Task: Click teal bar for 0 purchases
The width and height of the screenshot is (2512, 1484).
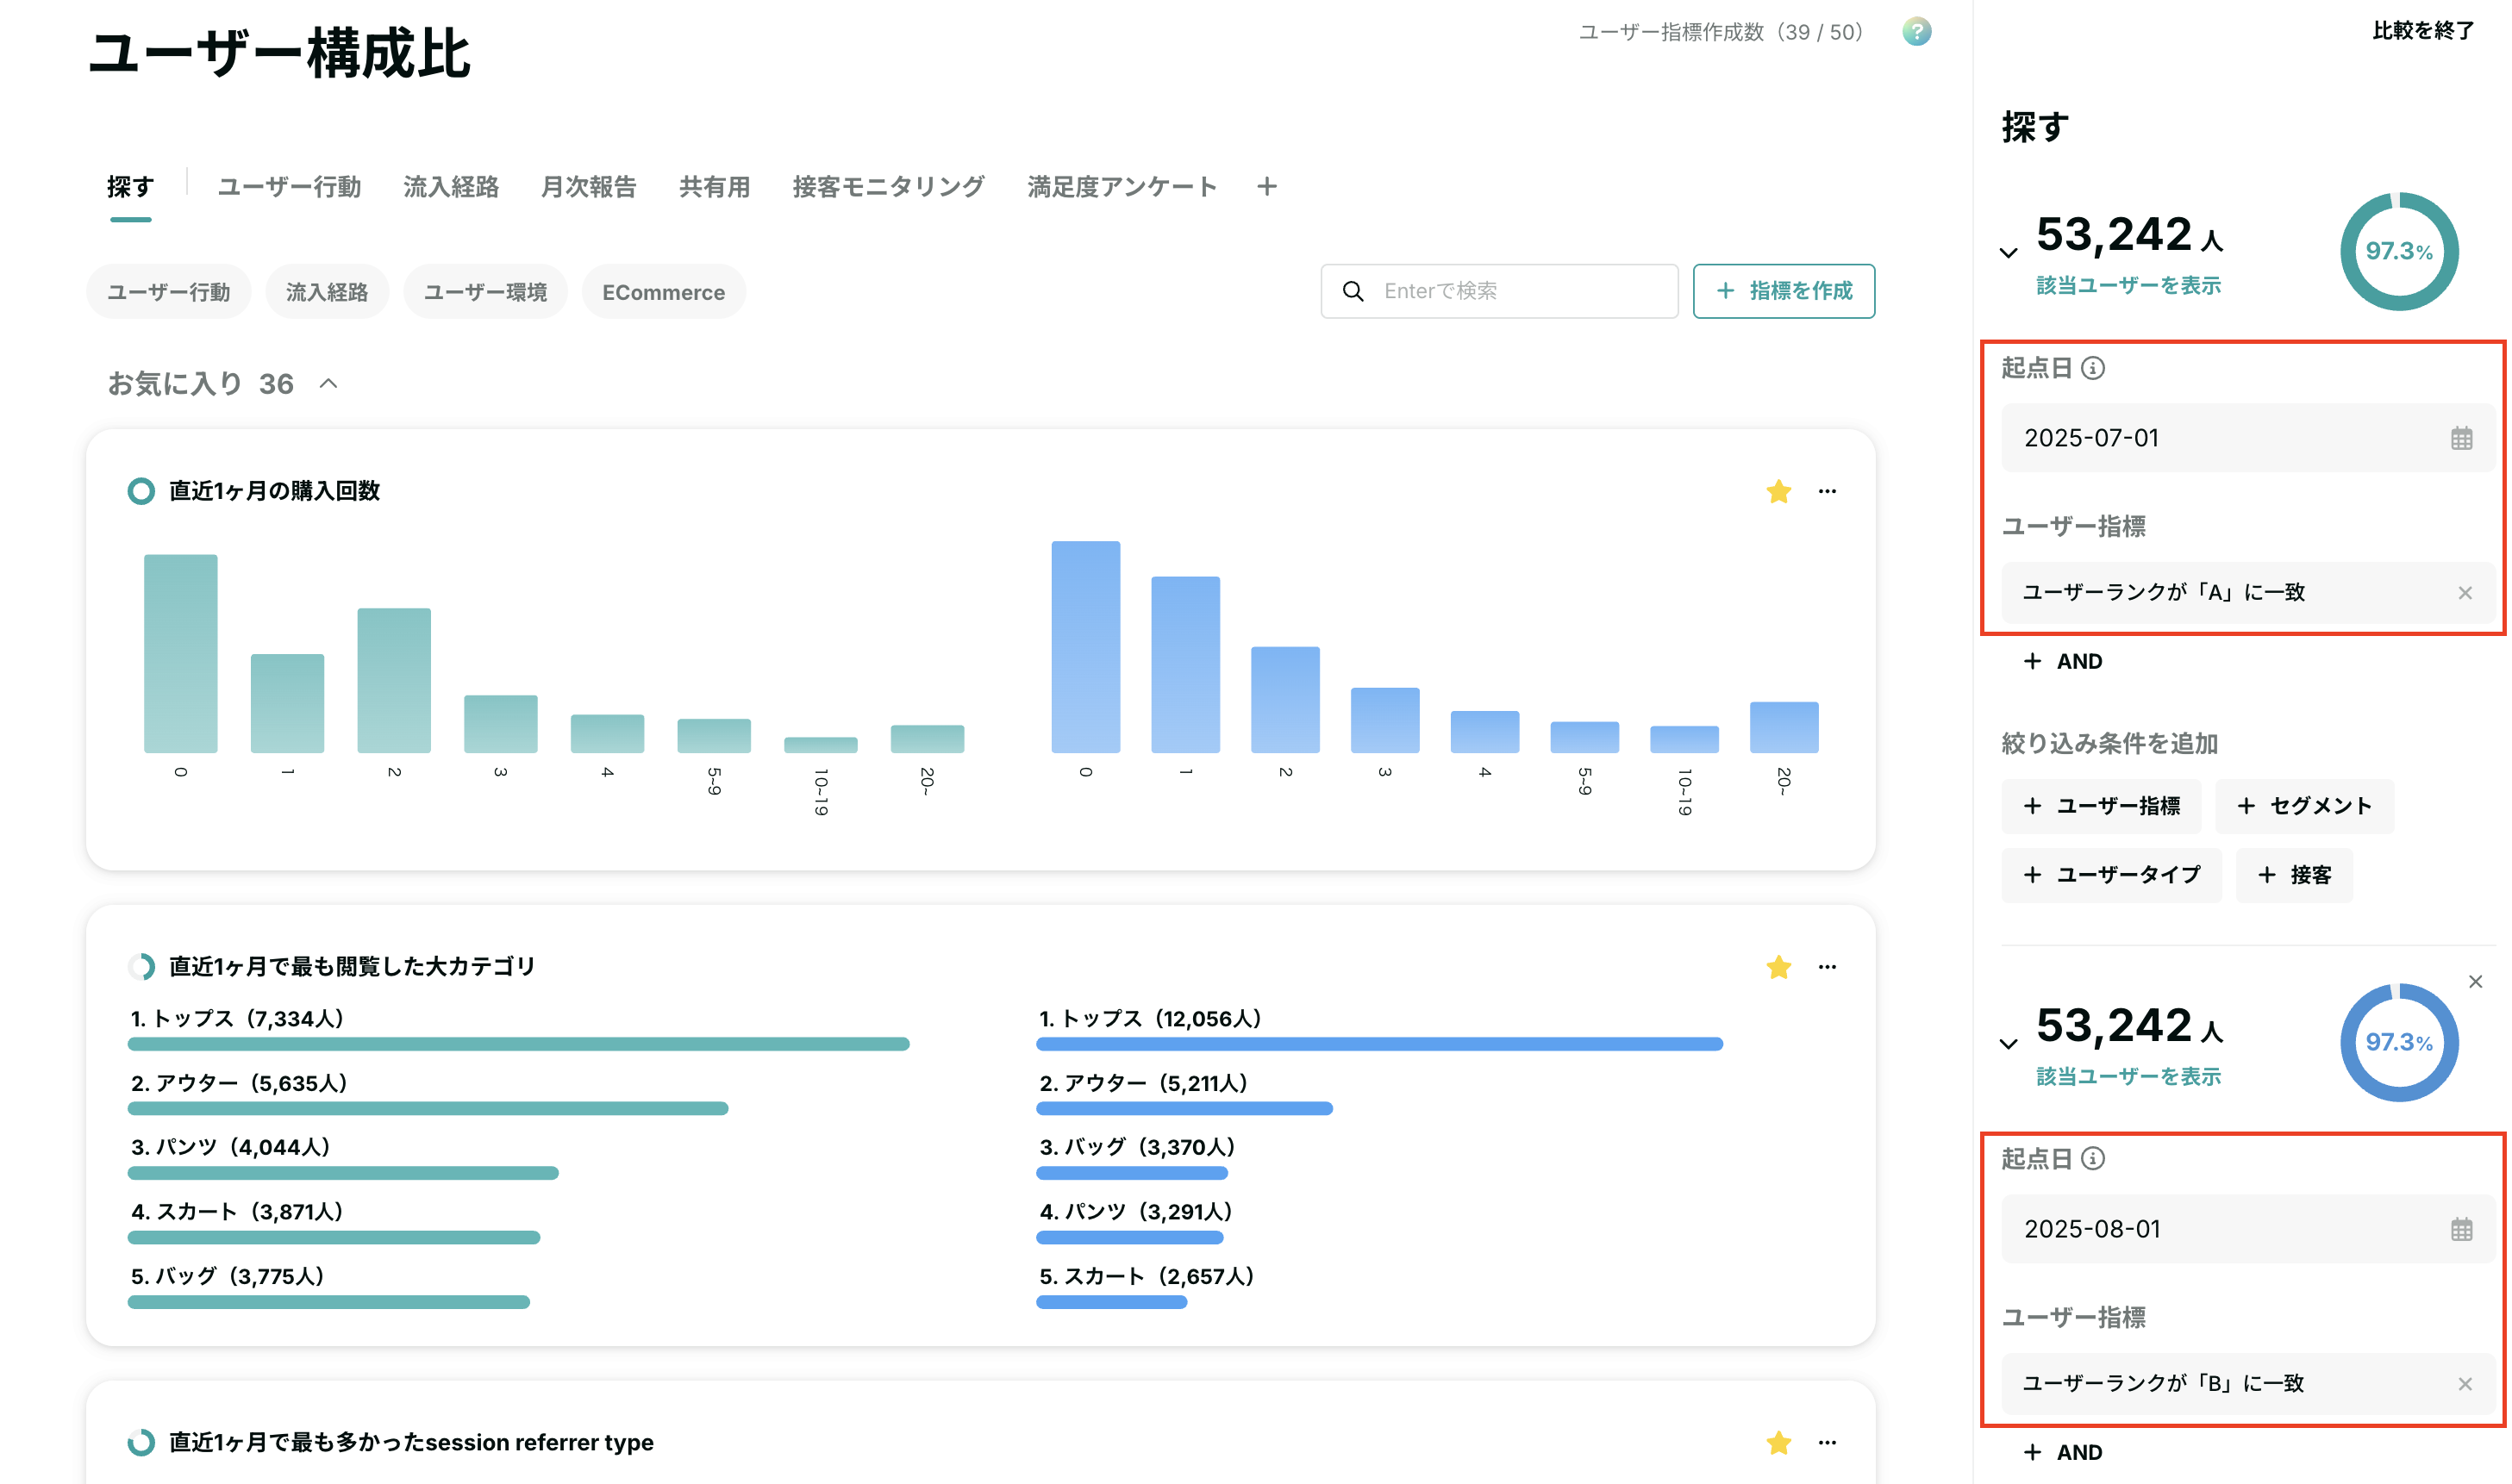Action: 180,653
